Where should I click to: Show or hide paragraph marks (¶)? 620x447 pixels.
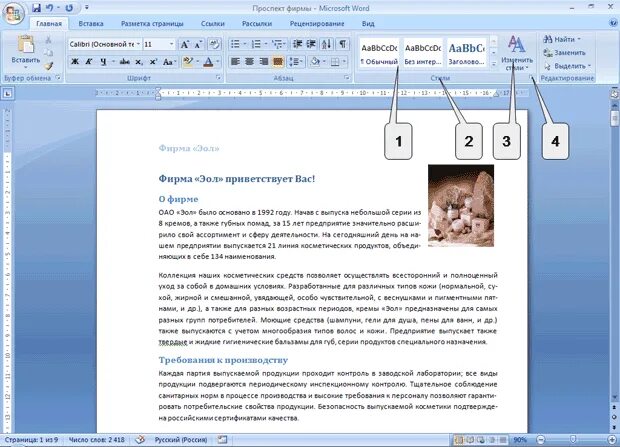(342, 44)
